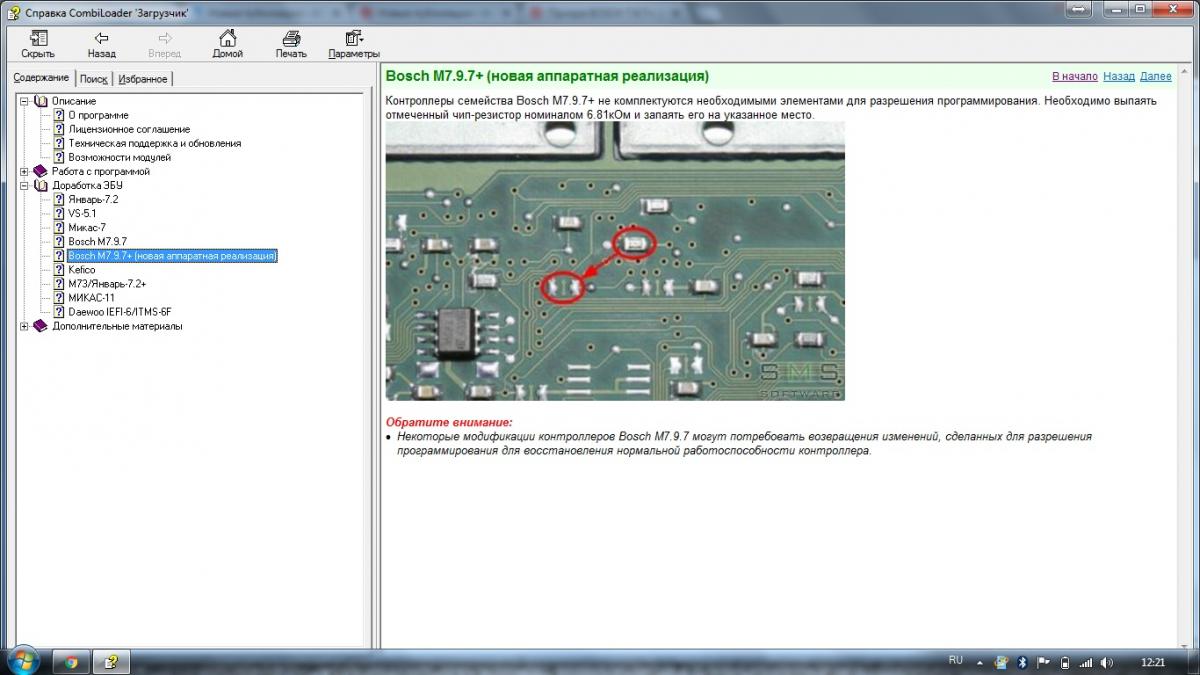This screenshot has width=1200, height=675.
Task: Go to the help home page (Домой)
Action: pos(228,44)
